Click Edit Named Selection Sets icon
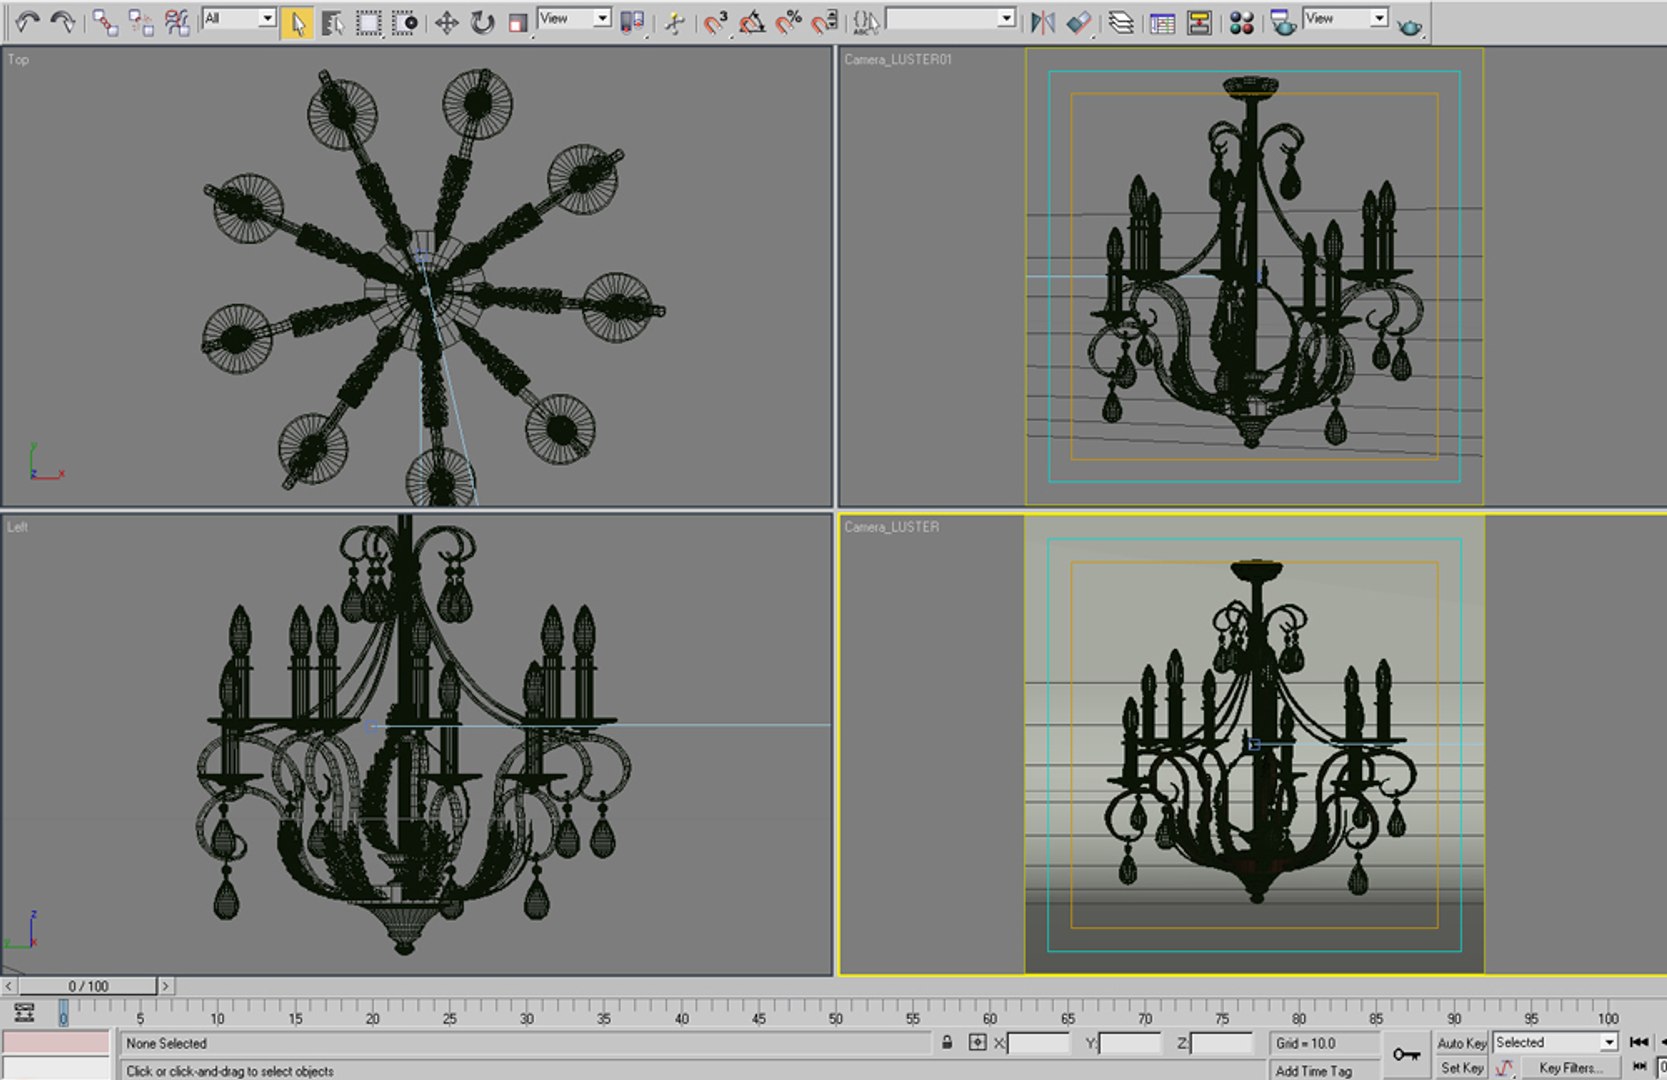The width and height of the screenshot is (1667, 1080). click(866, 22)
